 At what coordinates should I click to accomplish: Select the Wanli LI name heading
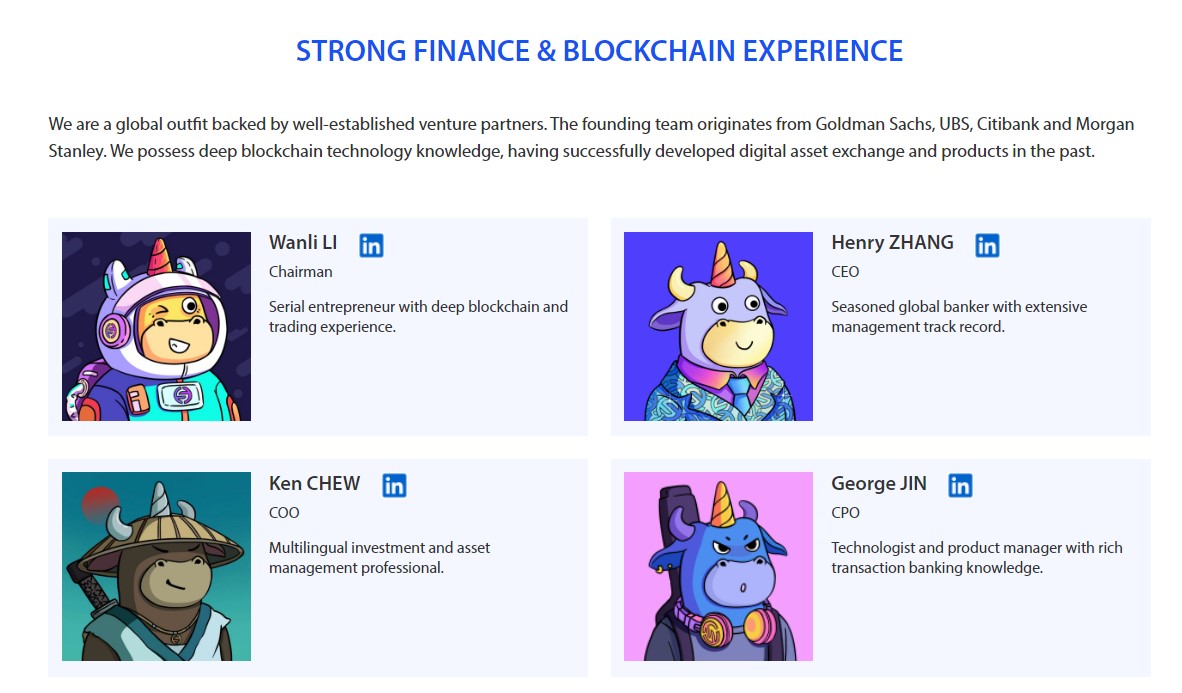pyautogui.click(x=303, y=243)
